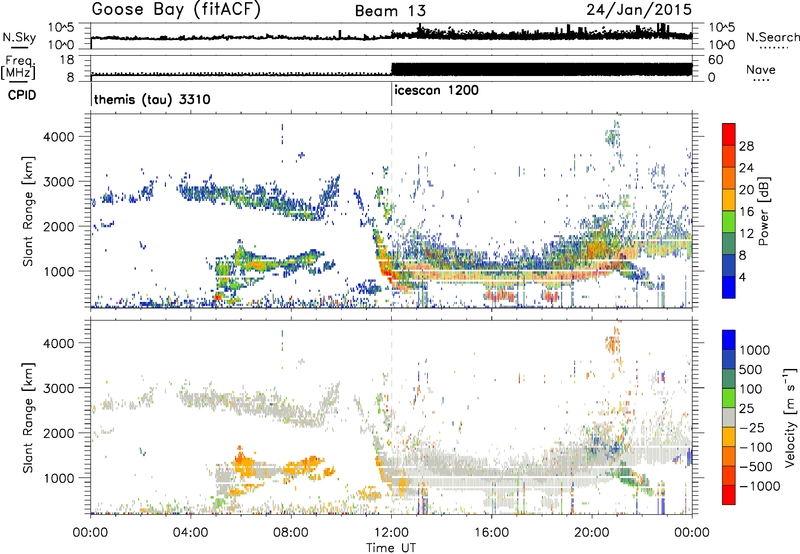The height and width of the screenshot is (554, 800).
Task: Click the "04:00" time axis tick label
Action: tap(190, 533)
